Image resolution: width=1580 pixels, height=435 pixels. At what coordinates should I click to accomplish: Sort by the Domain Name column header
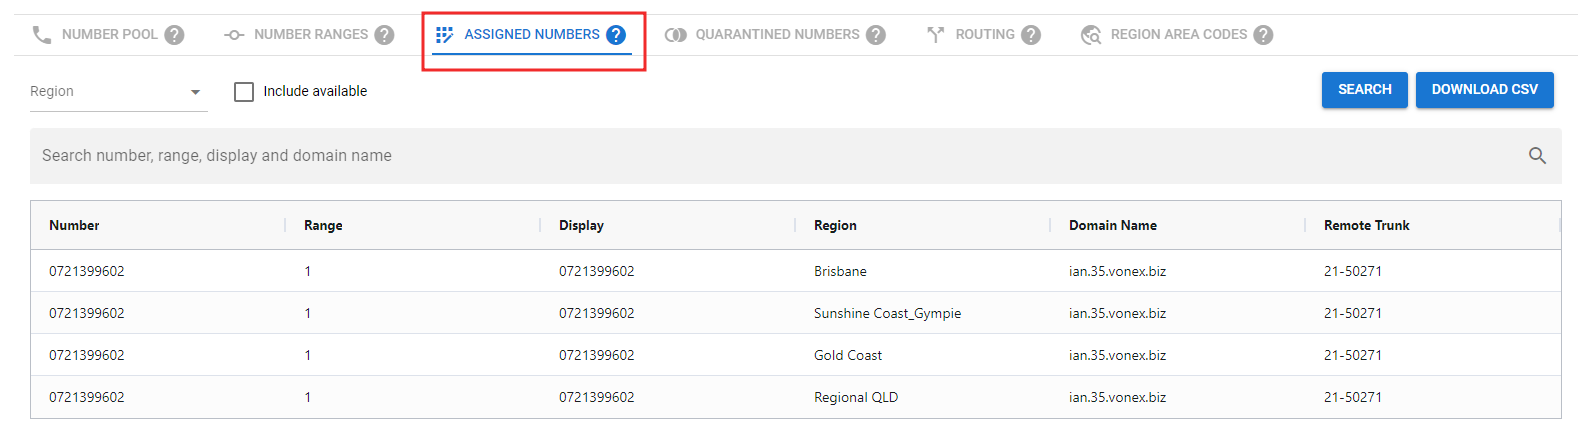1112,226
